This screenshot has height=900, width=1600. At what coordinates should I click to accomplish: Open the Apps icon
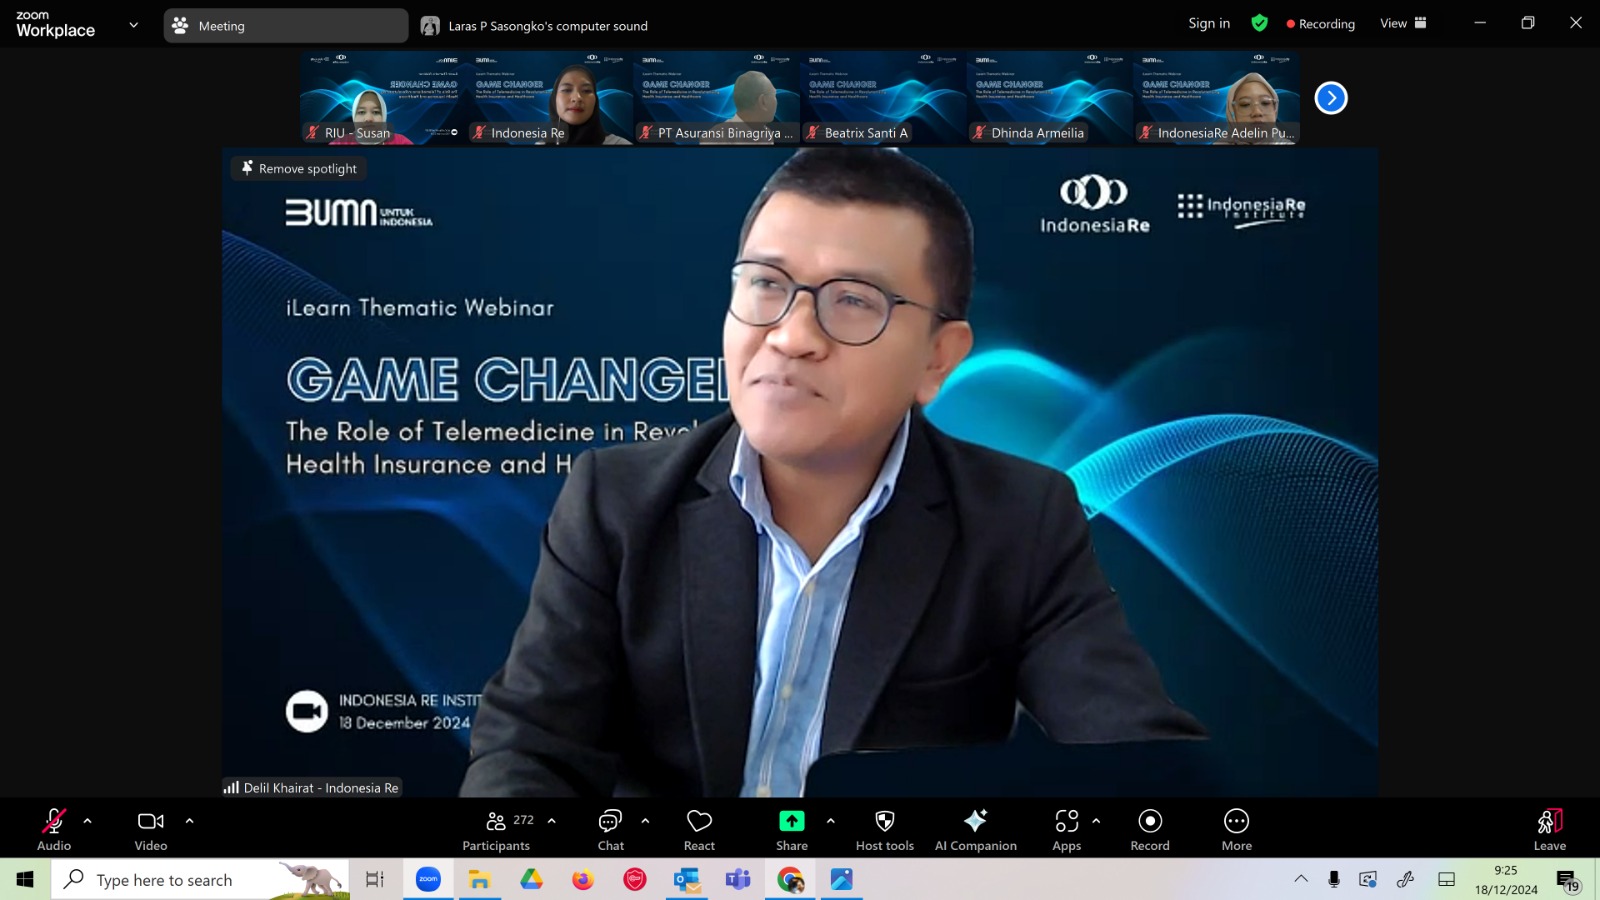[x=1067, y=830]
